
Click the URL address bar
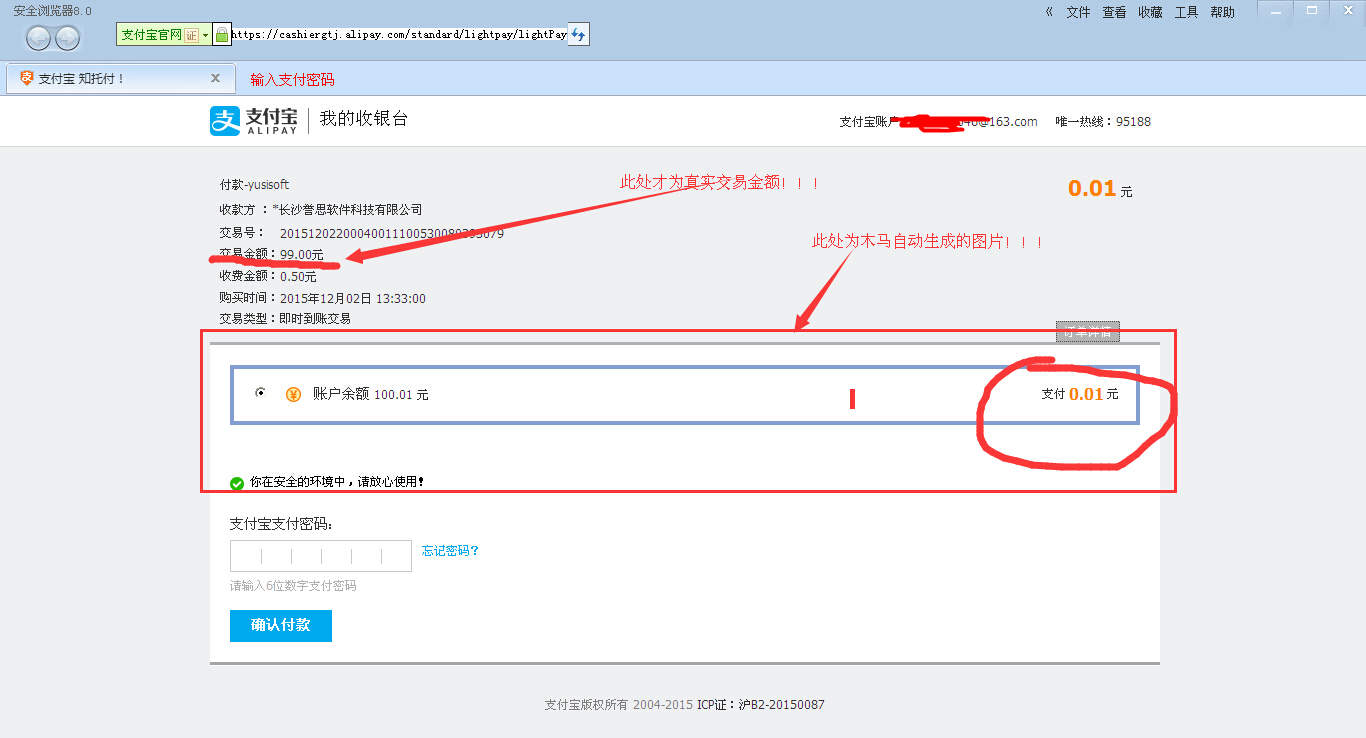(399, 34)
